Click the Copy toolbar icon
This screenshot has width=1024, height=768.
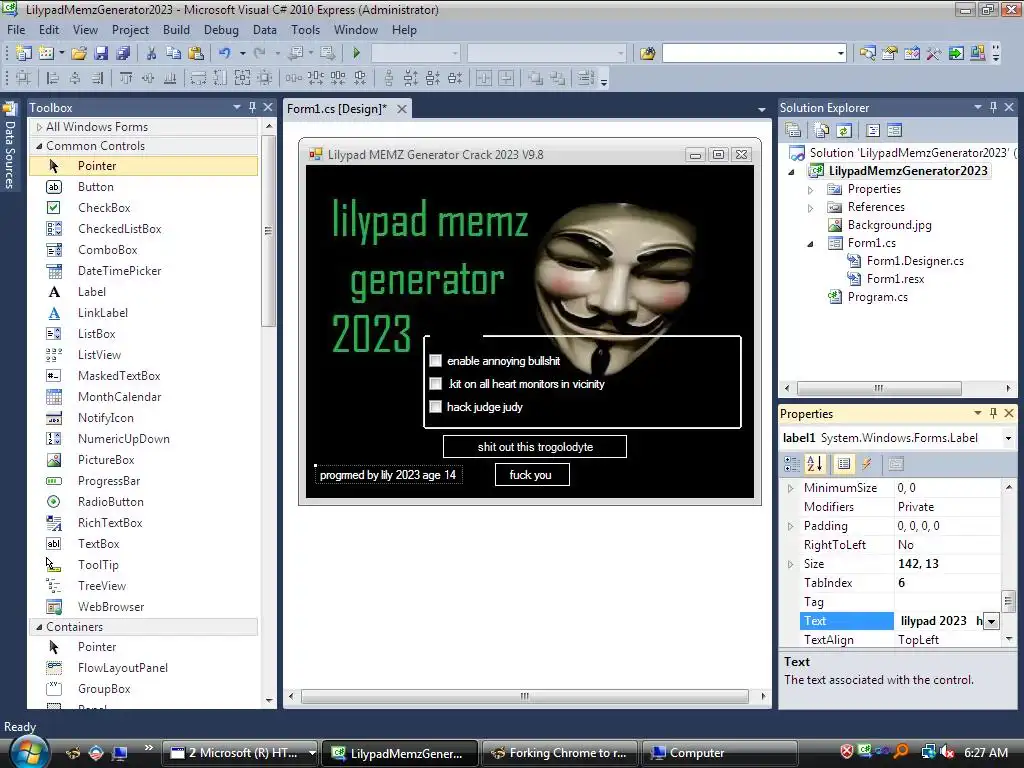point(173,53)
